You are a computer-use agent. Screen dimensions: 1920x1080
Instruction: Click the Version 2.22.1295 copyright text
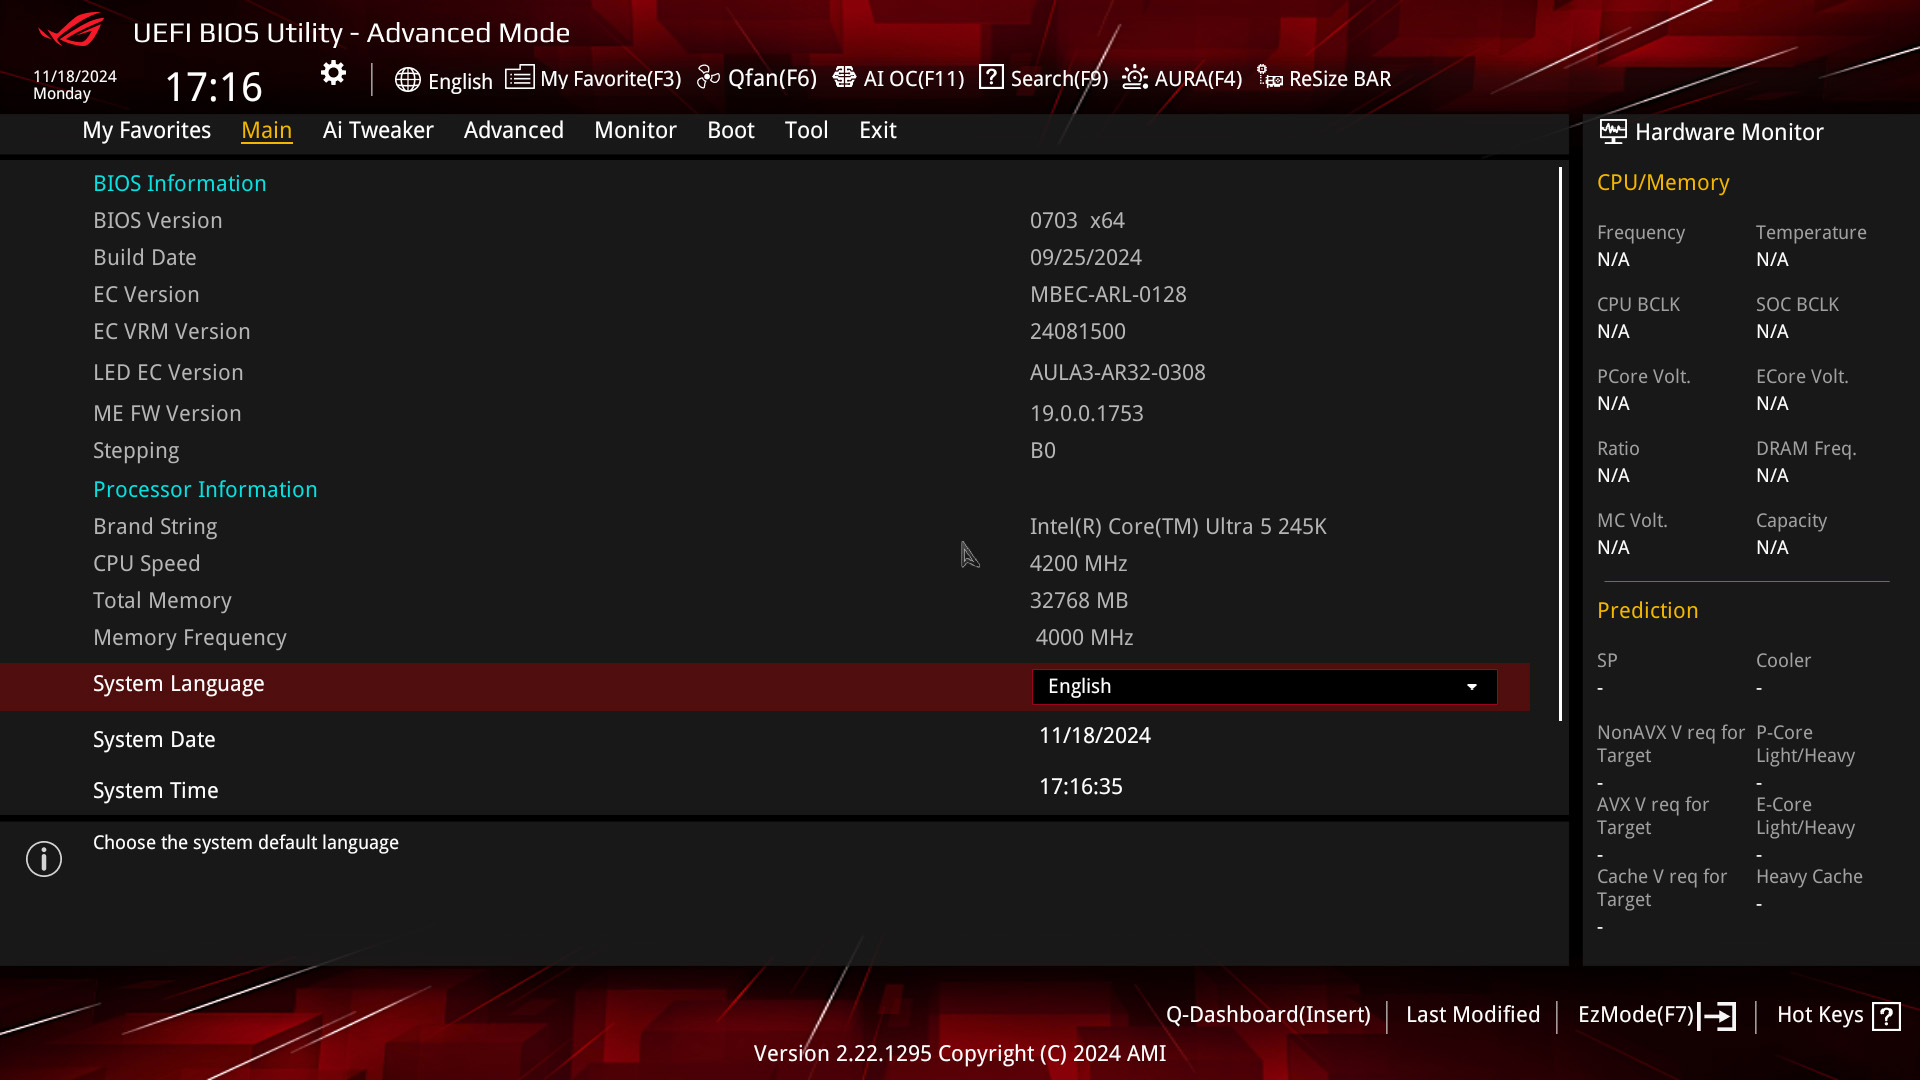point(960,1054)
